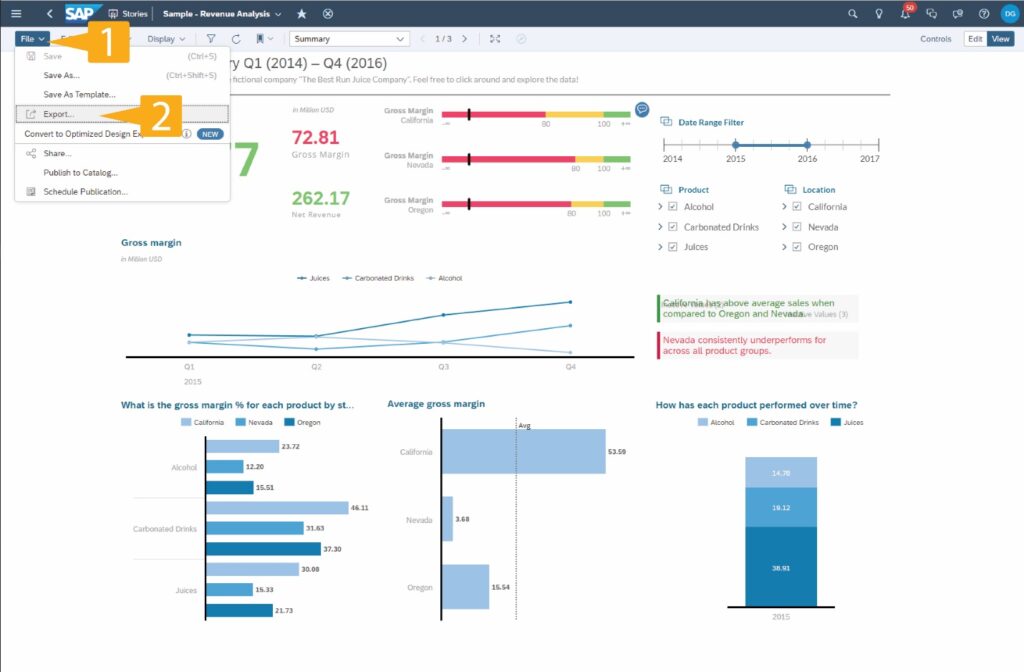Refresh the story data

[x=236, y=38]
